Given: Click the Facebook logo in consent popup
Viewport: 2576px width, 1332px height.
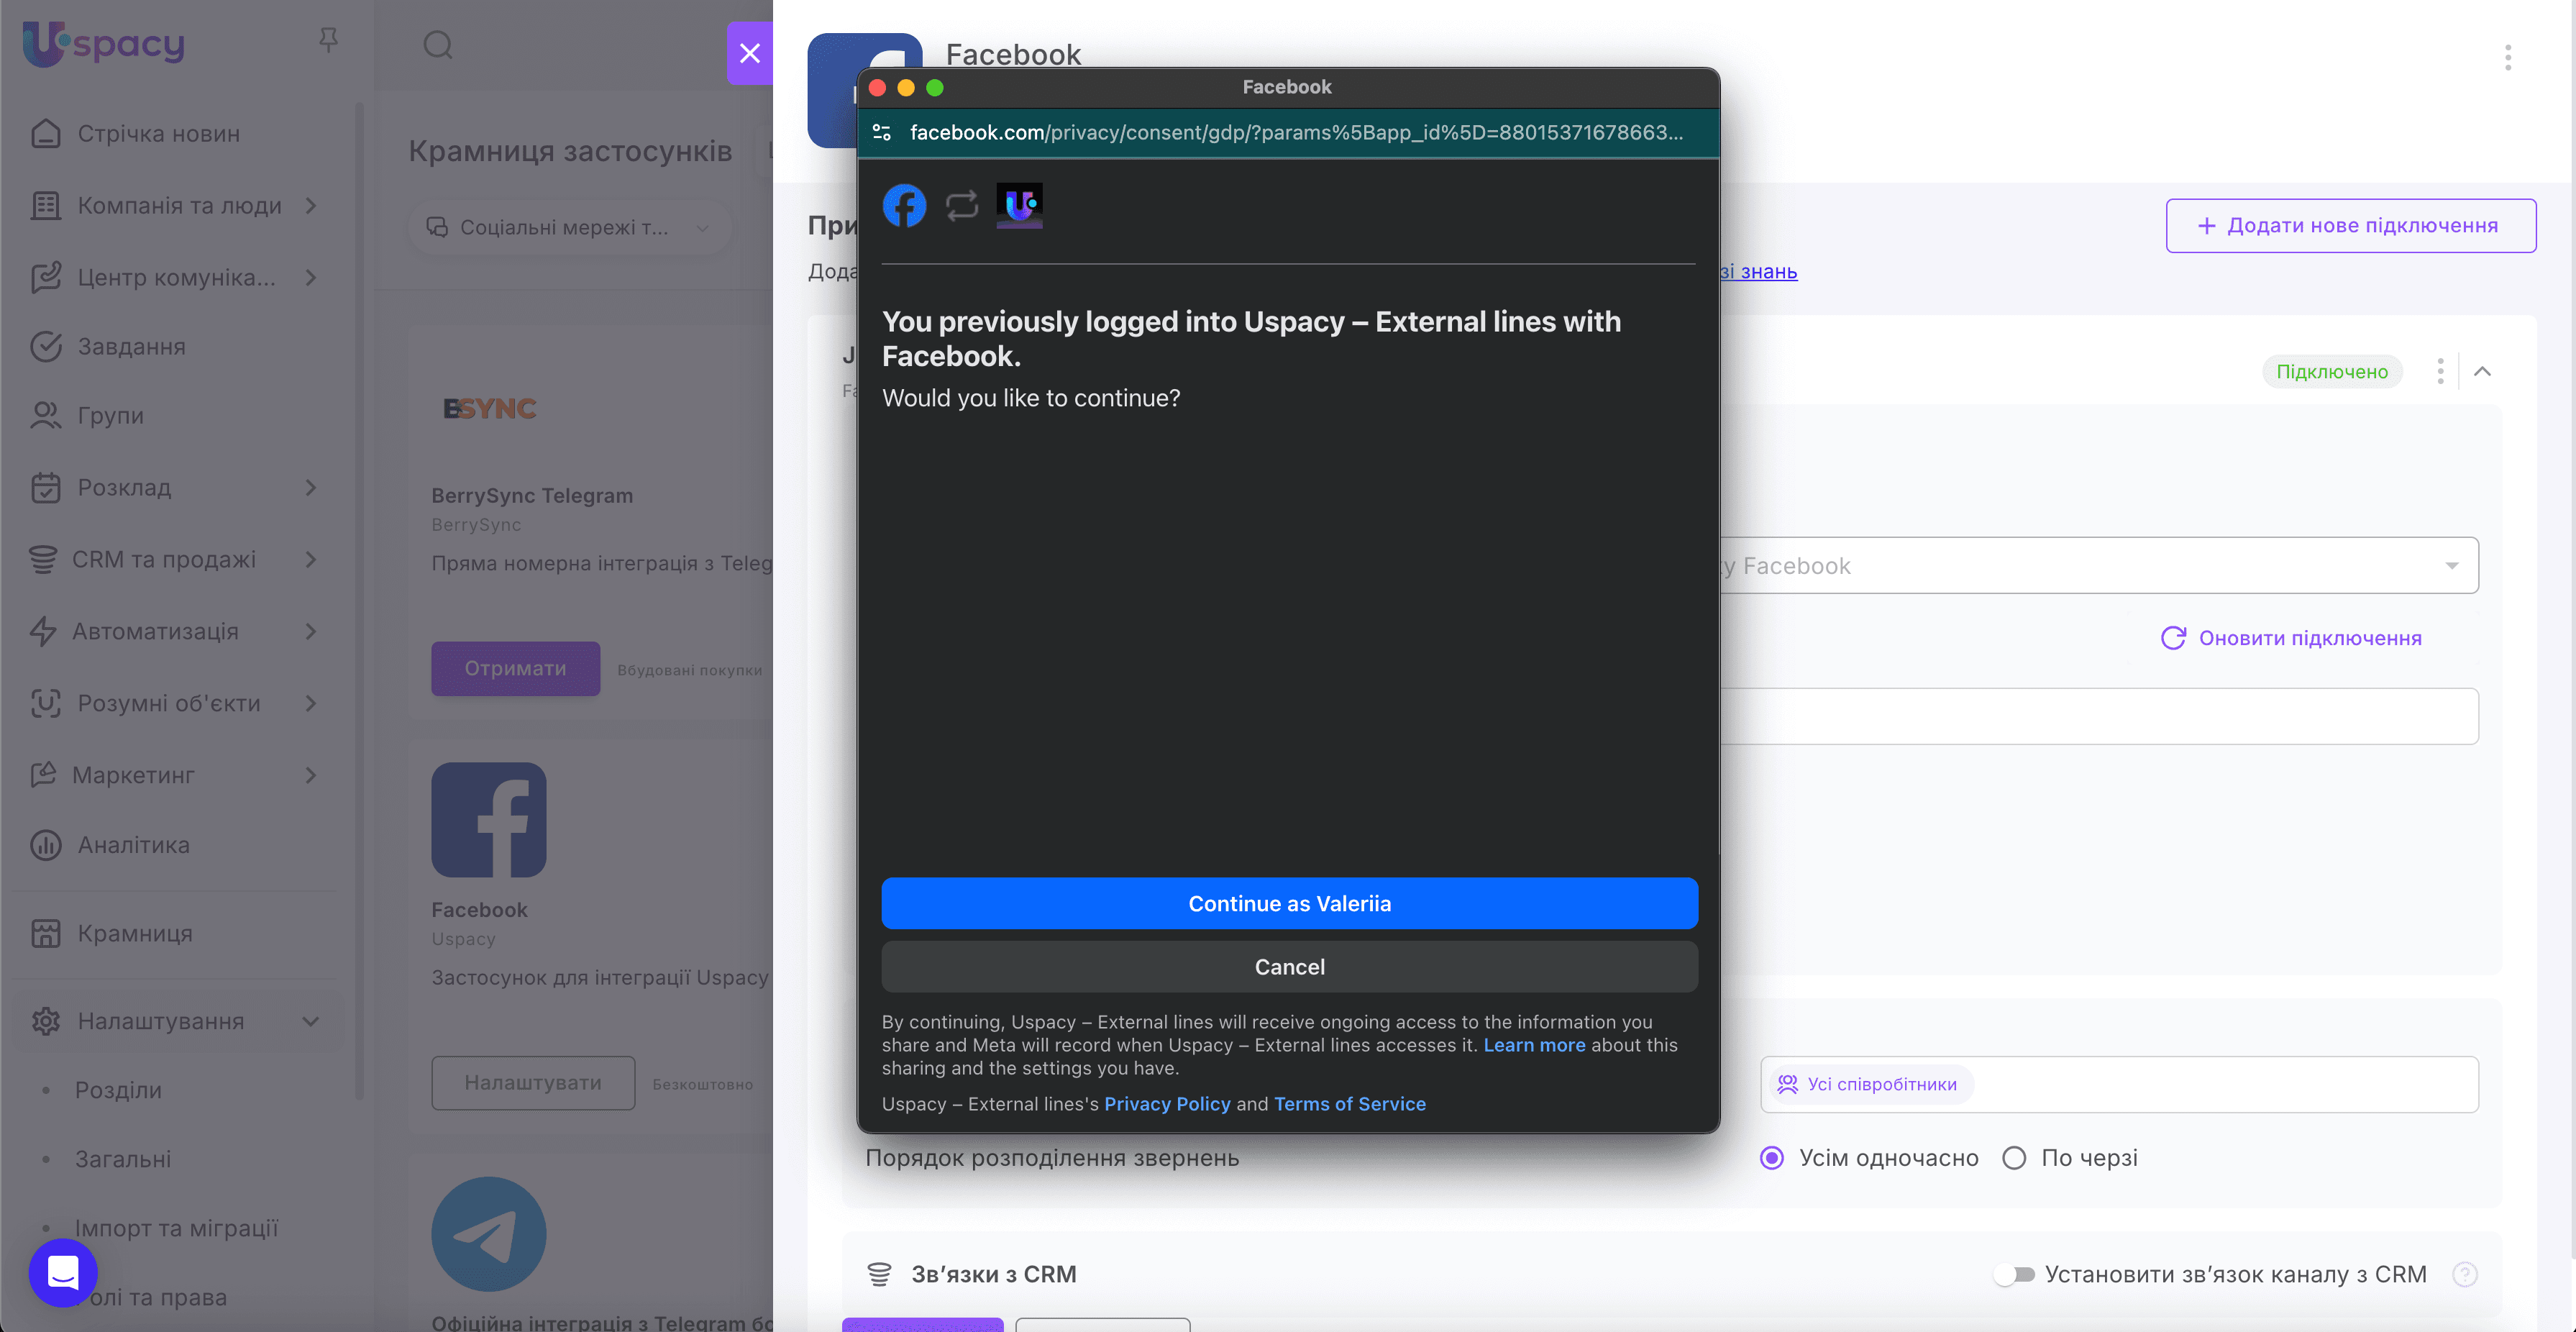Looking at the screenshot, I should click(904, 206).
